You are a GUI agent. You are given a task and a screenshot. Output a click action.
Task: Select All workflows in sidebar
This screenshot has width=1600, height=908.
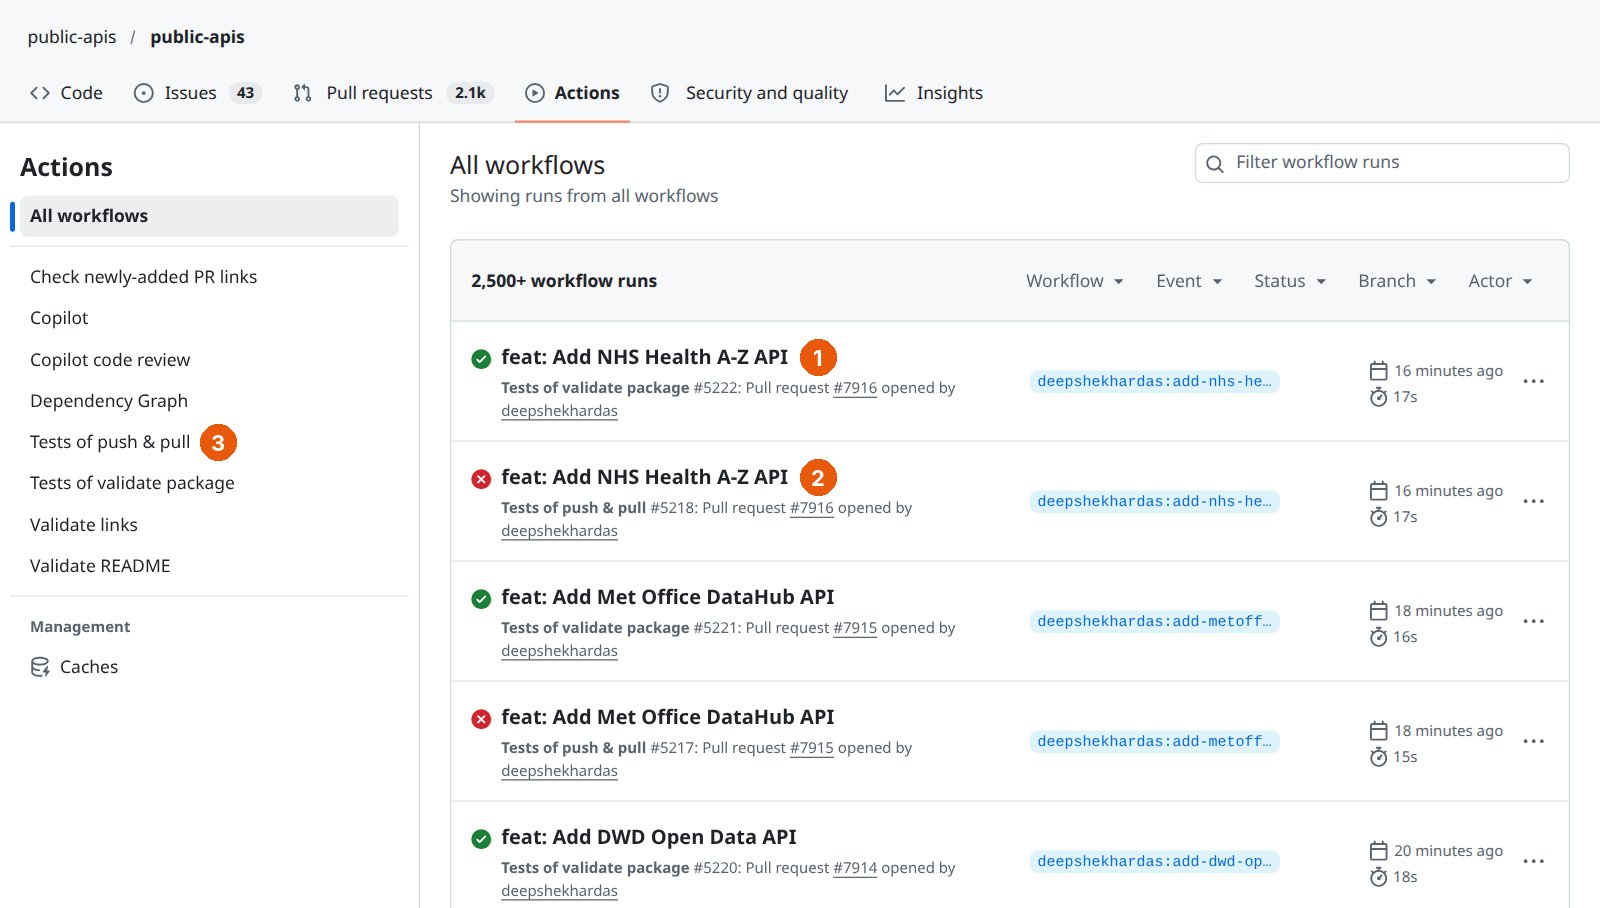click(x=209, y=216)
